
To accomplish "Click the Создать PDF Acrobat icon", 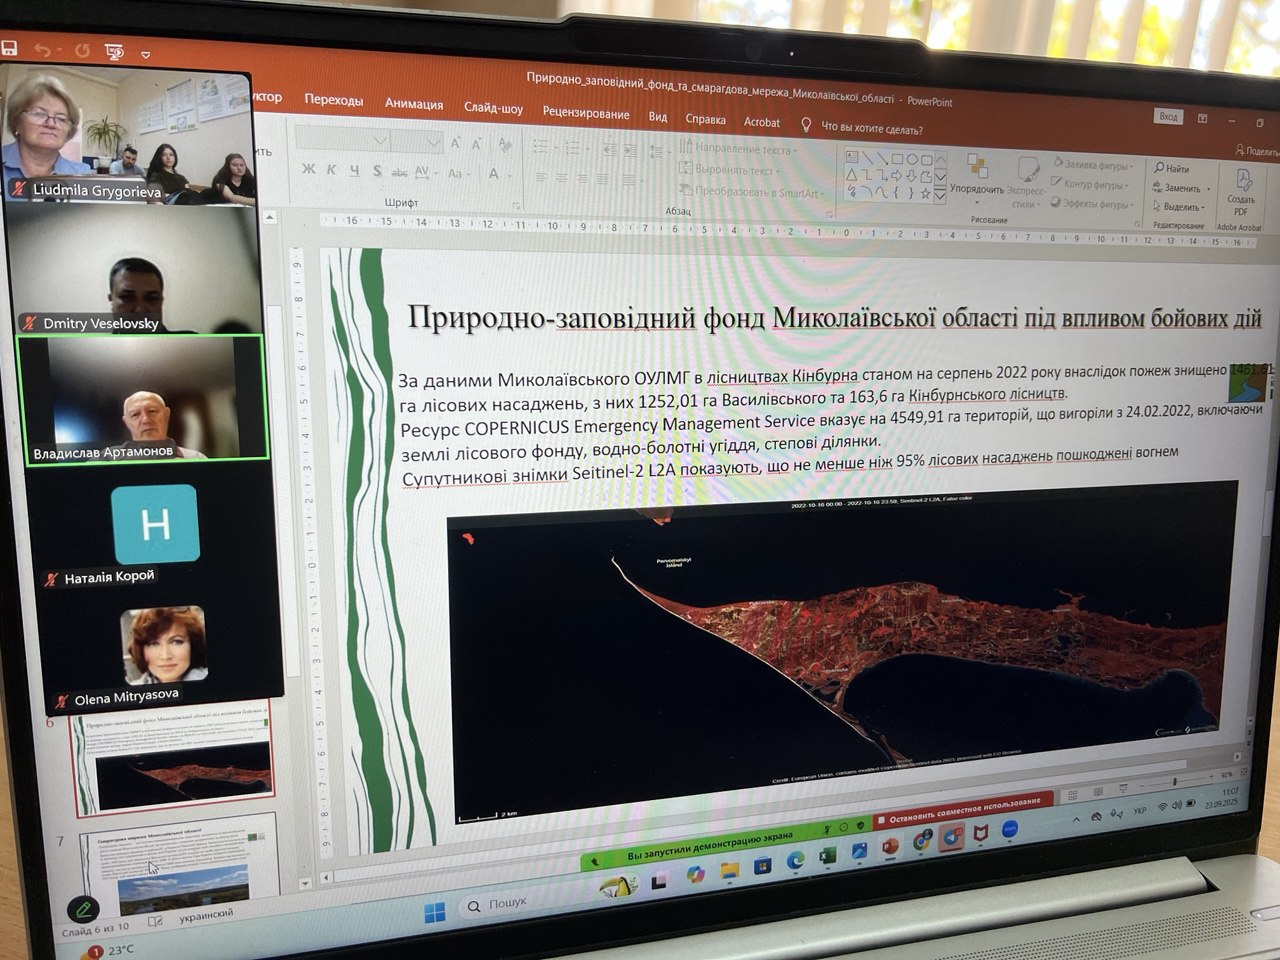I will (x=1242, y=191).
